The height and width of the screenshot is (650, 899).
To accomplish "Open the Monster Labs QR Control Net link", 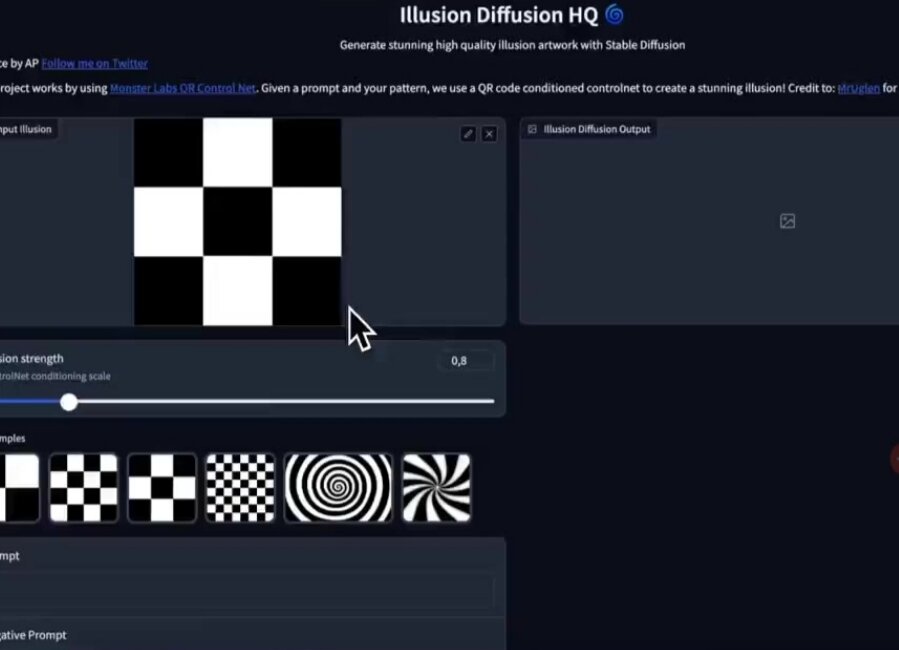I will 183,88.
